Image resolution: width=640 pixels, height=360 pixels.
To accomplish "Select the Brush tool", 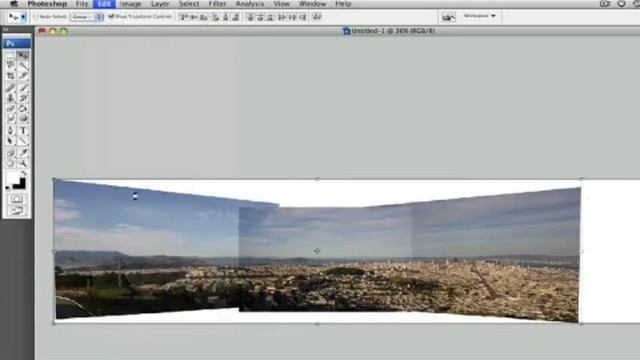I will pos(23,88).
